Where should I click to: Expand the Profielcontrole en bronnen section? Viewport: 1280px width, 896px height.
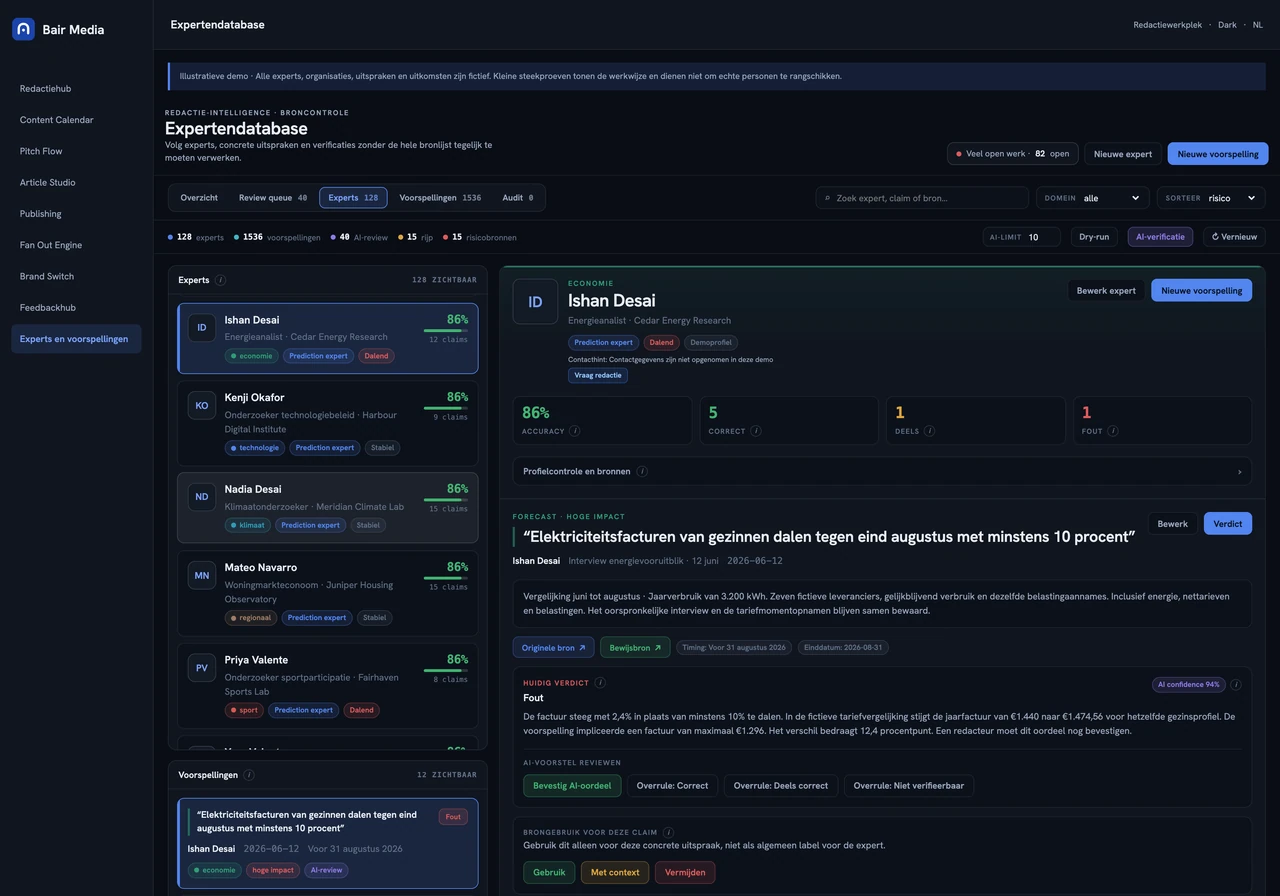[x=882, y=471]
